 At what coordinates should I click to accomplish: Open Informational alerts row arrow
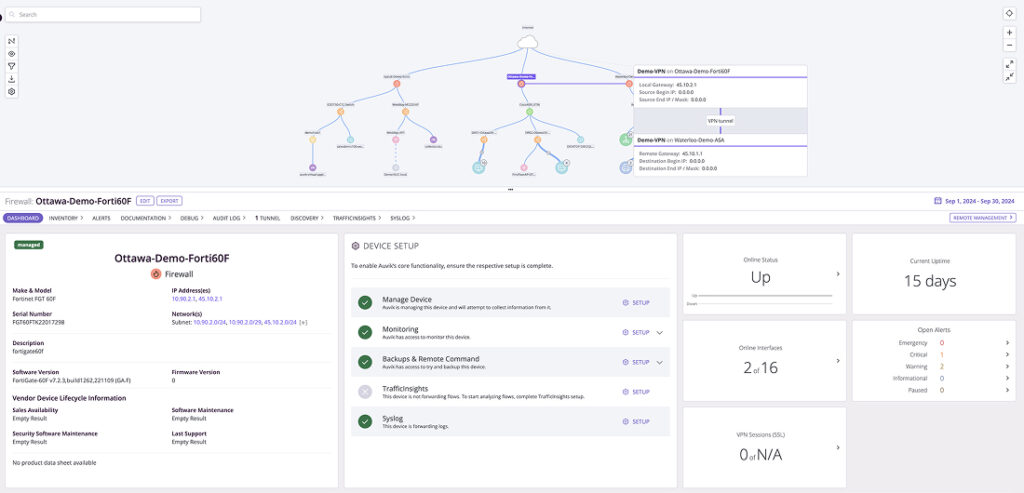(x=1008, y=378)
